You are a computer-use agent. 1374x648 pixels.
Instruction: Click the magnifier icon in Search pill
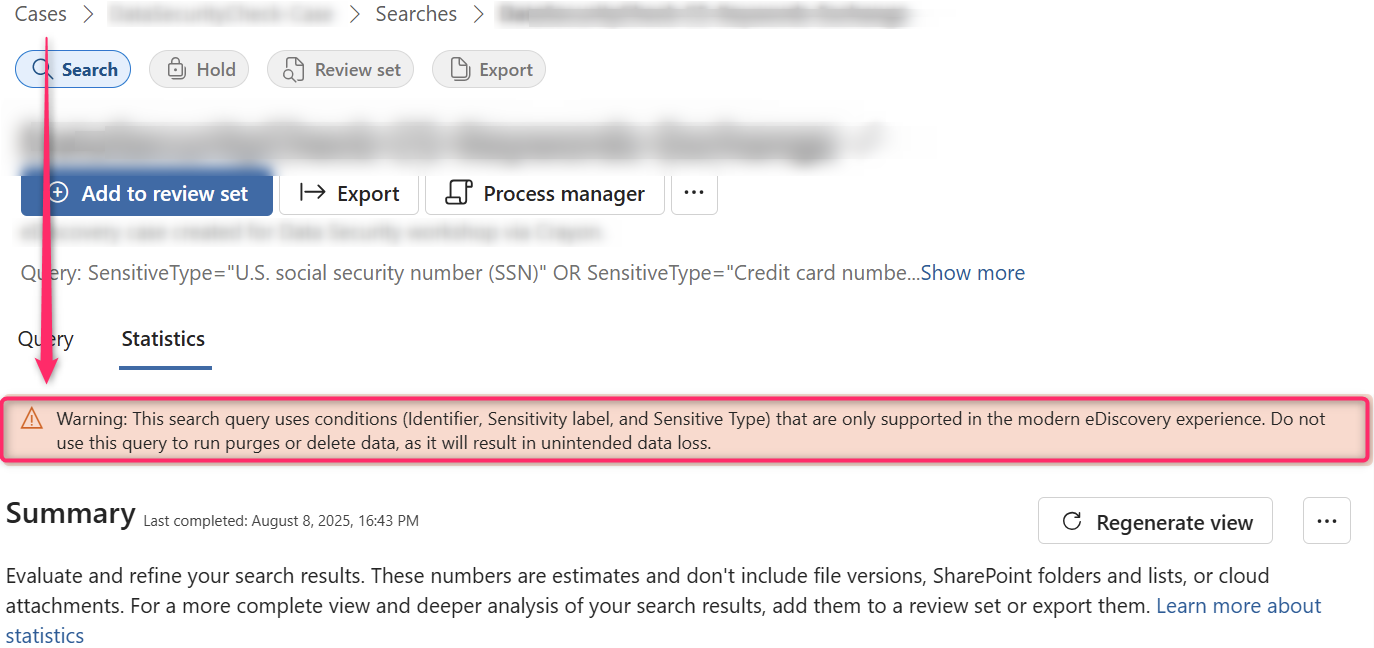[42, 70]
